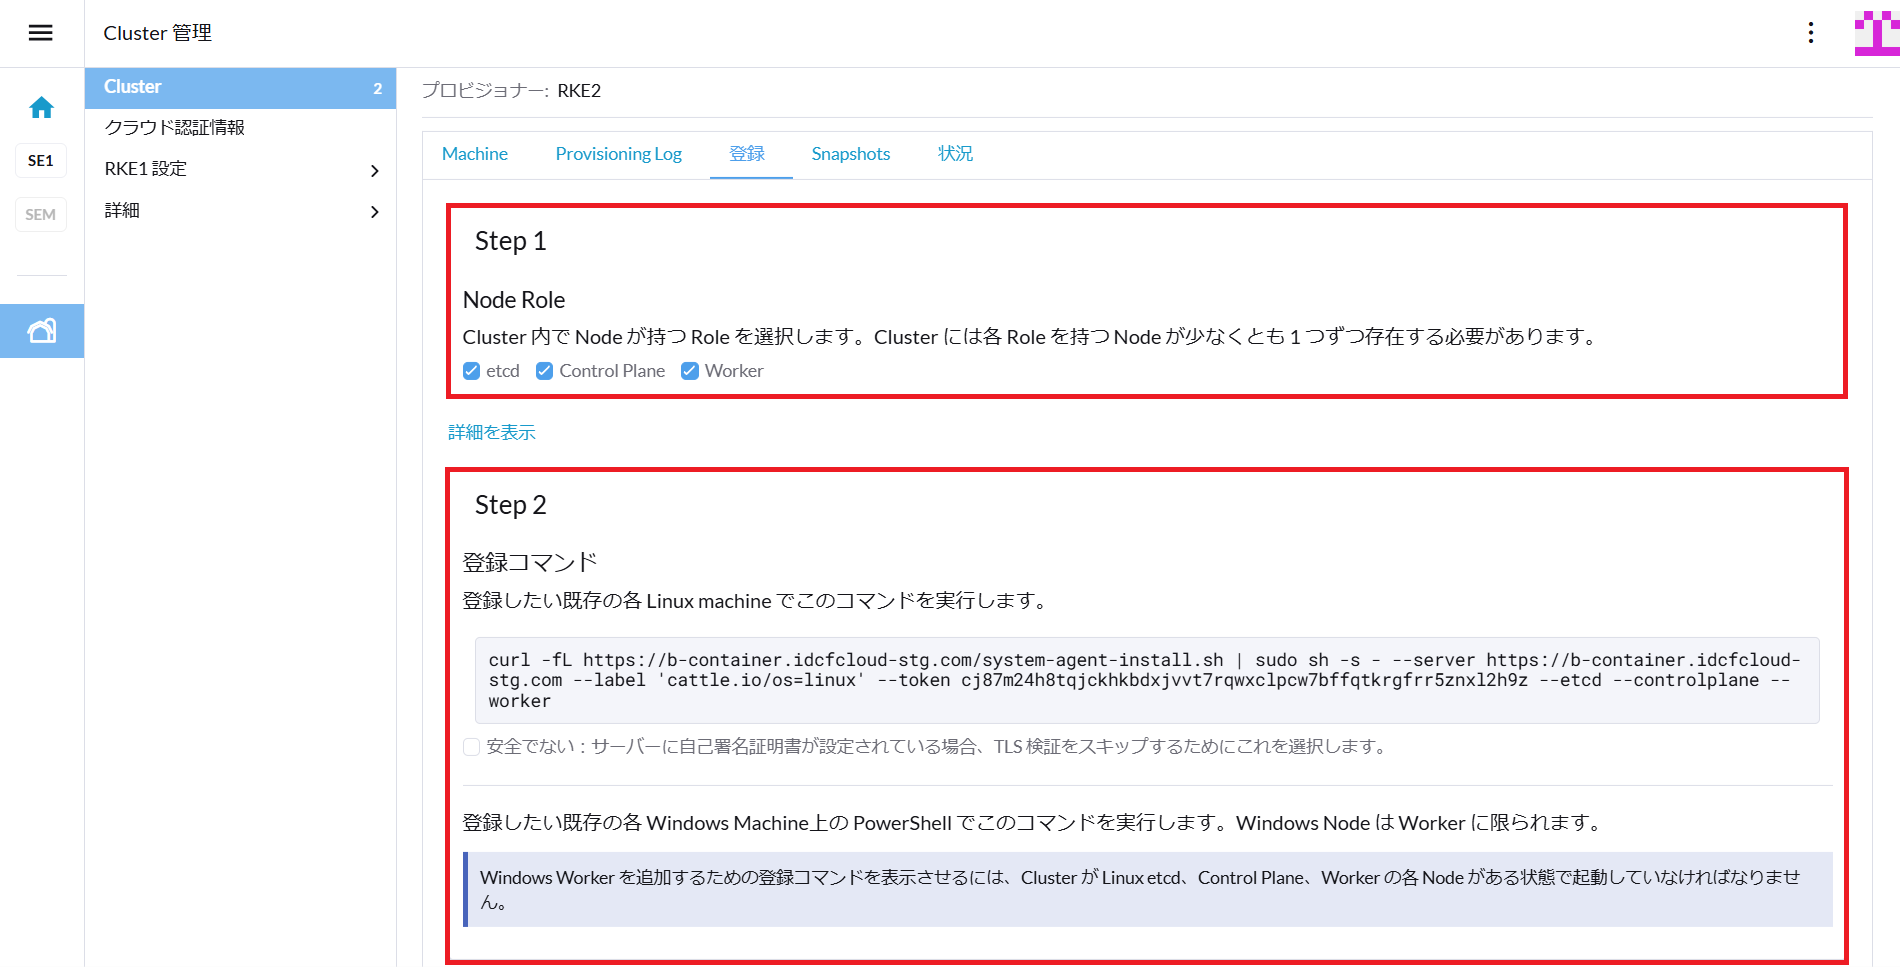The image size is (1900, 967).
Task: Open the 状況 tab
Action: click(955, 154)
